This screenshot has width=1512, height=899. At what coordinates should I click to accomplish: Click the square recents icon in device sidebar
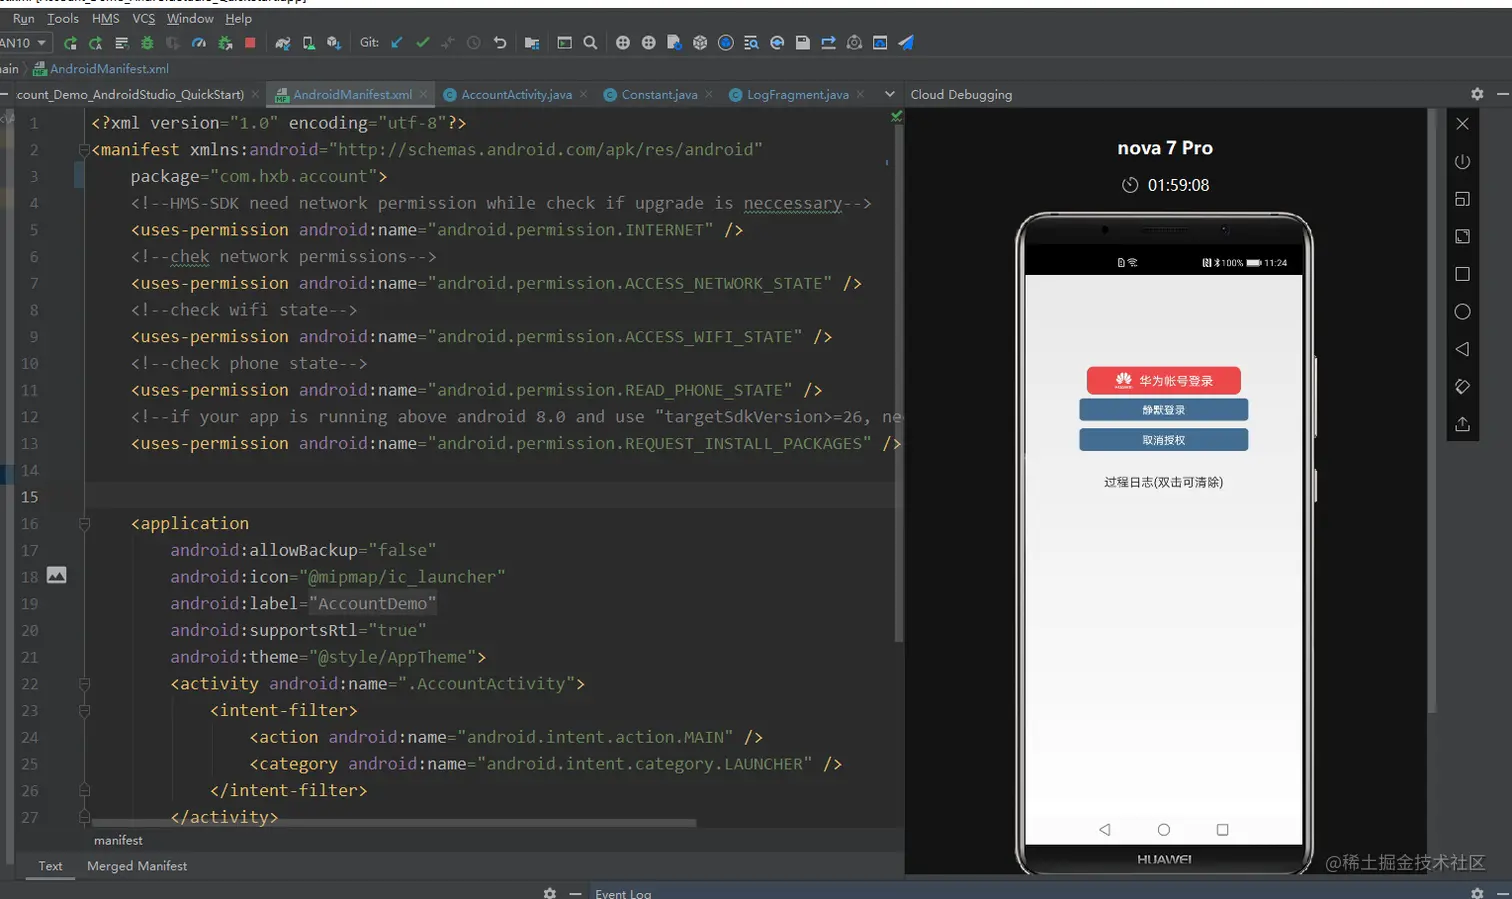(x=1462, y=274)
